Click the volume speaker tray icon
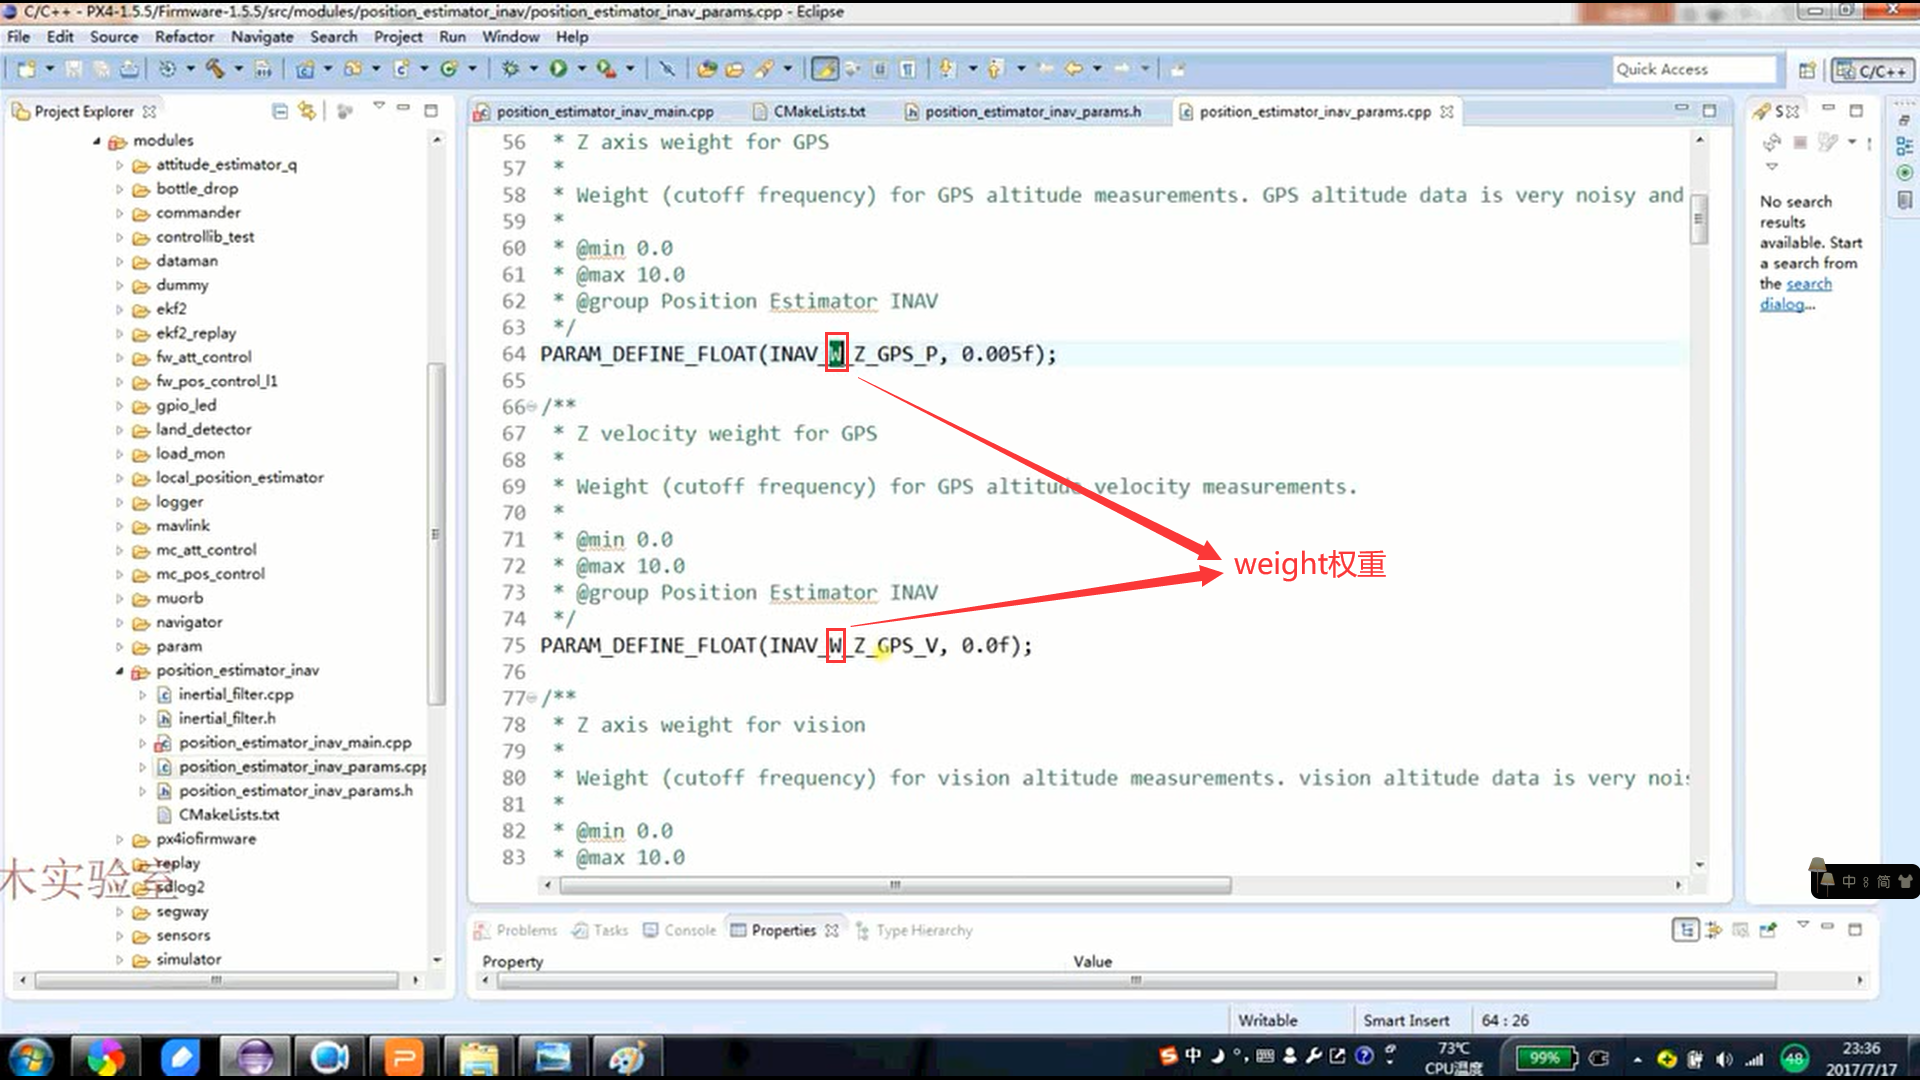The width and height of the screenshot is (1920, 1080). [x=1724, y=1059]
